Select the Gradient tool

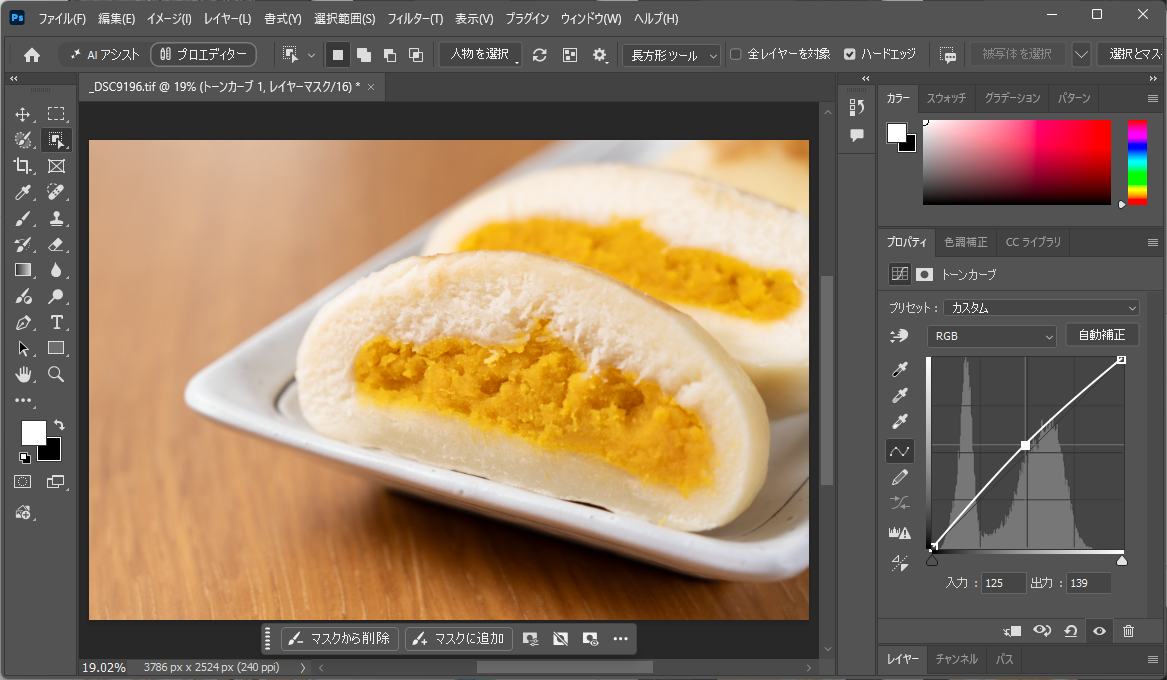(22, 270)
